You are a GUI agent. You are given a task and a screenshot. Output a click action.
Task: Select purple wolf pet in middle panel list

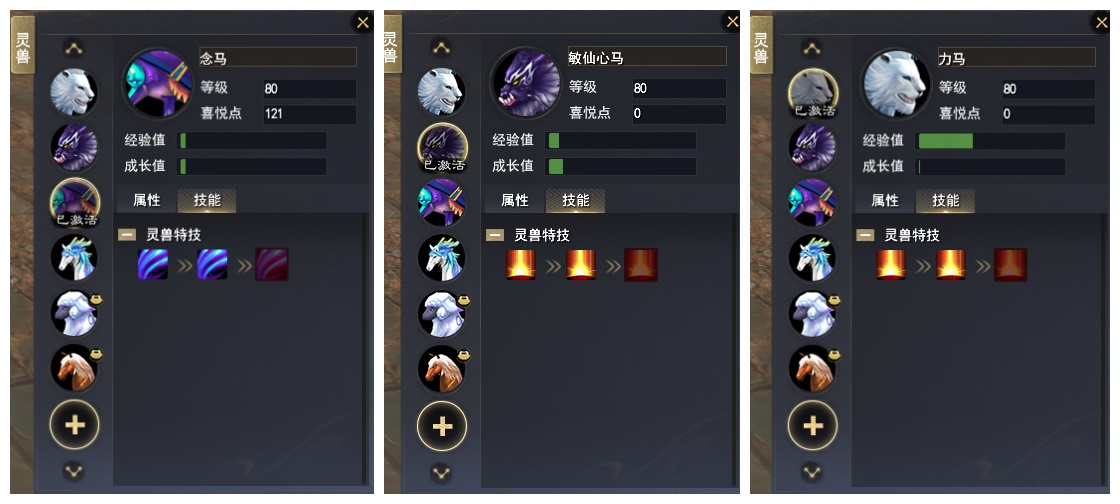click(442, 147)
